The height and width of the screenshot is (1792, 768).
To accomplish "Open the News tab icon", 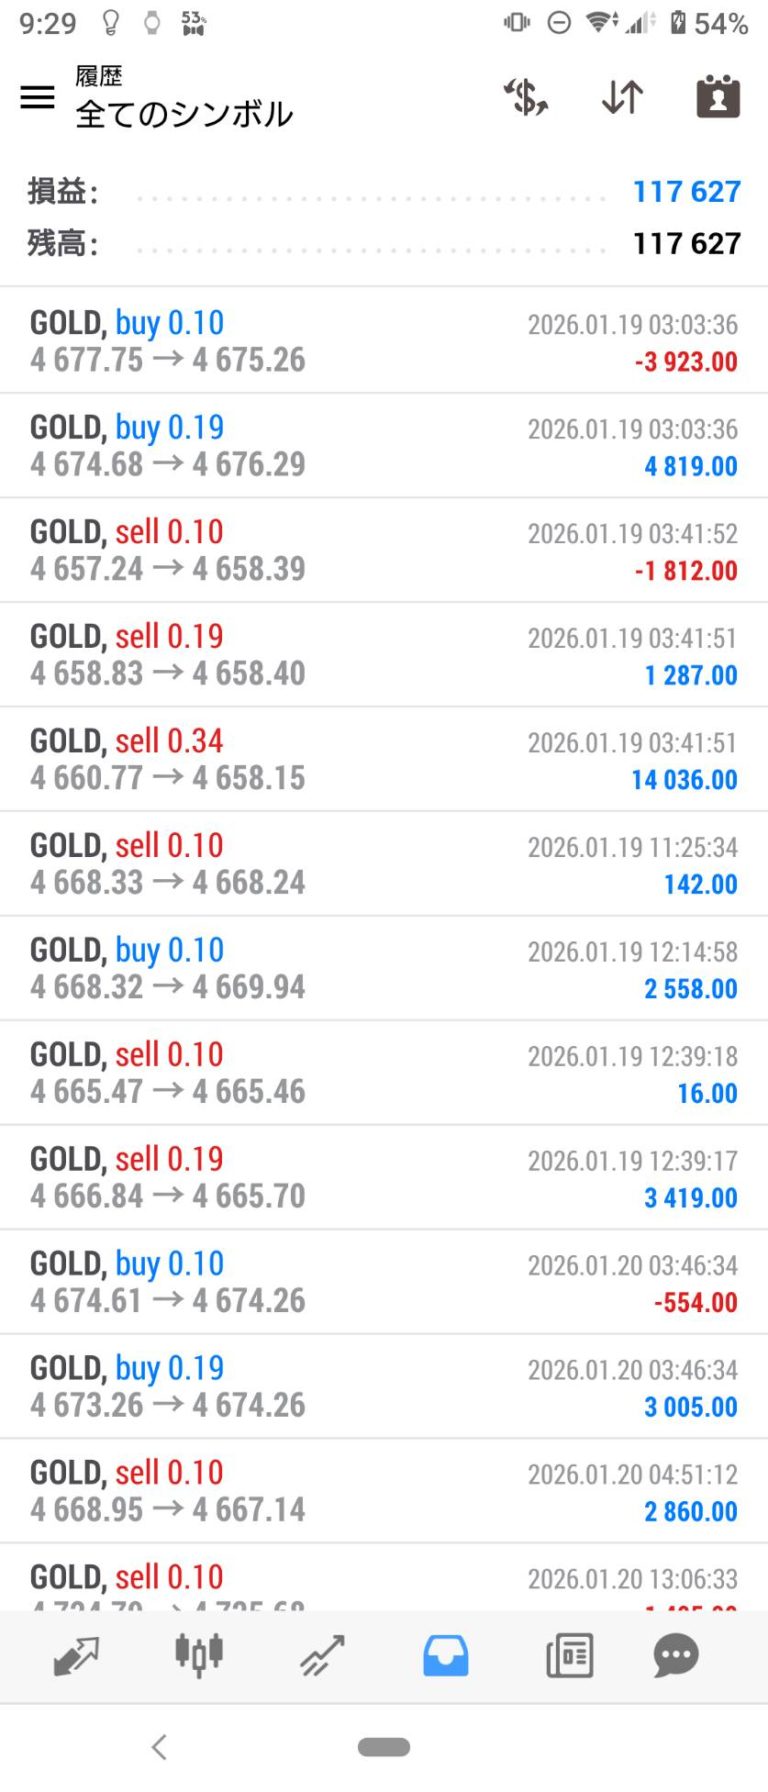I will click(x=569, y=1655).
